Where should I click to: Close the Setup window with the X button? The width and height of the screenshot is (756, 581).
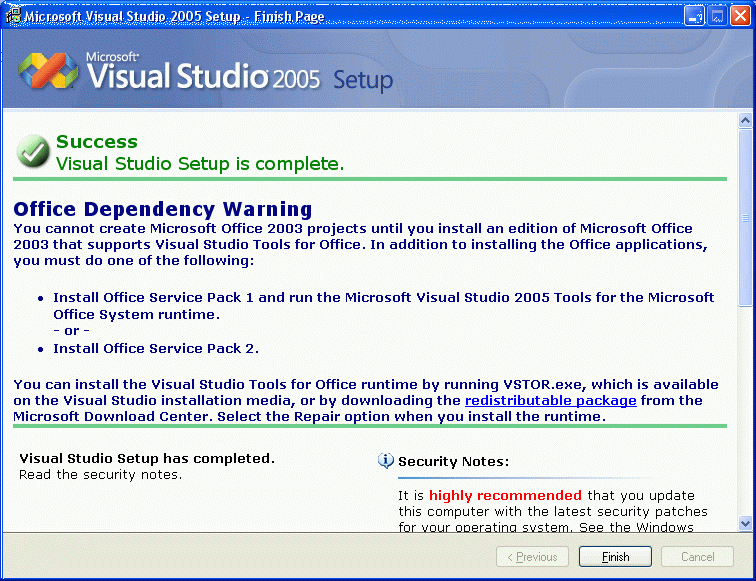tap(740, 16)
